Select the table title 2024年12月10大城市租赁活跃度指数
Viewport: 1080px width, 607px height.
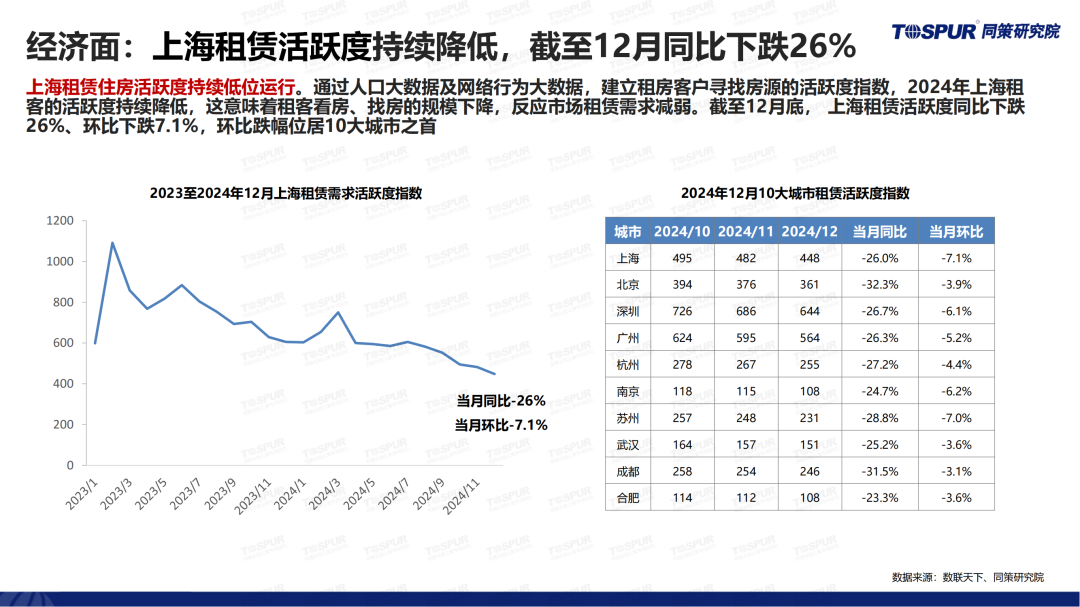point(795,194)
